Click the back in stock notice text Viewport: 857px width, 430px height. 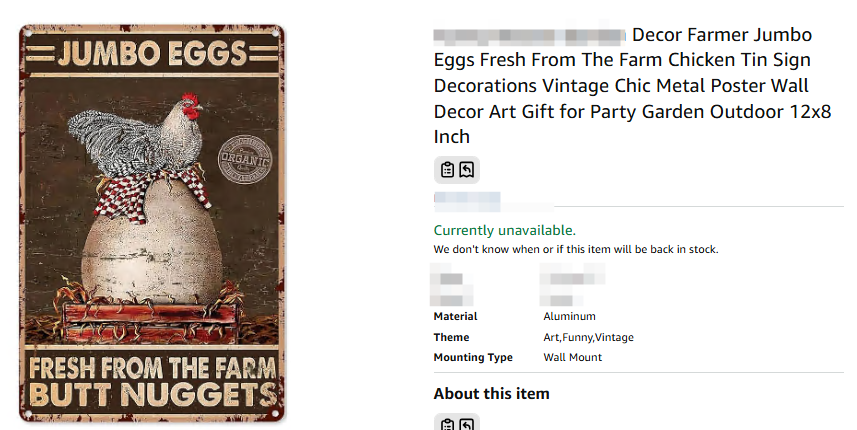pos(575,249)
